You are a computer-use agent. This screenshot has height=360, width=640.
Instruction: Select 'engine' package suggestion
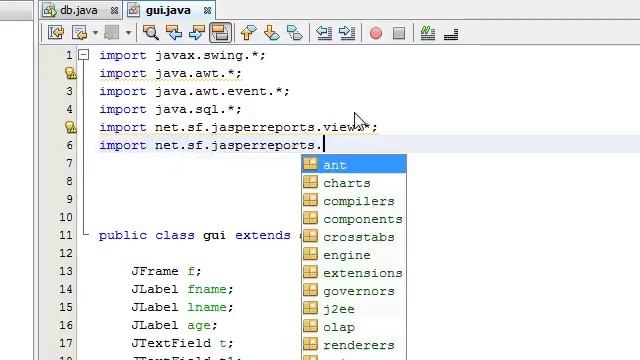coord(354,254)
